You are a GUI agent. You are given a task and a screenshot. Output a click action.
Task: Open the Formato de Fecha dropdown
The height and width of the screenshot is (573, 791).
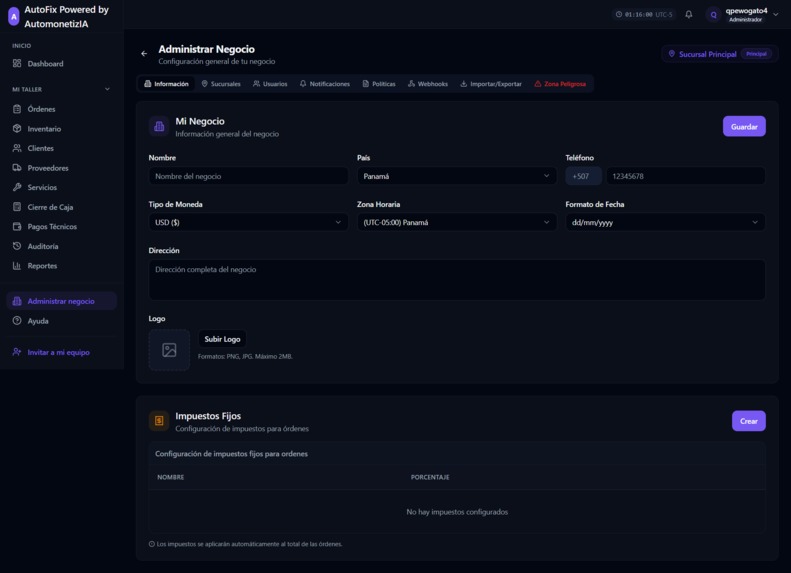[665, 222]
